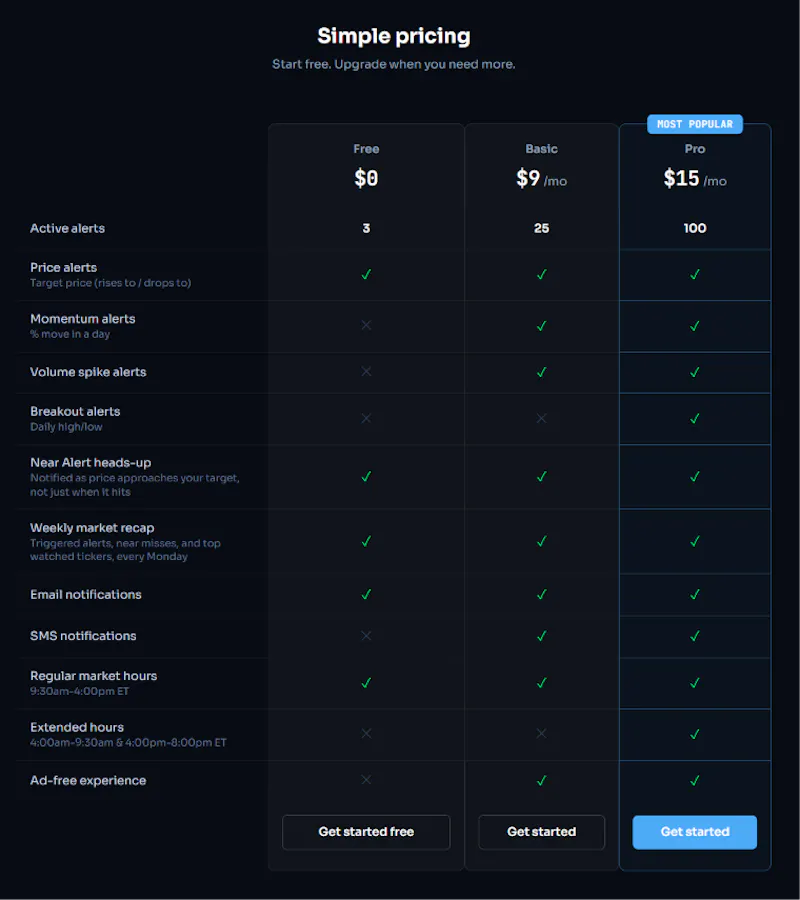Viewport: 800px width, 900px height.
Task: Click X mark for Momentum alerts in Free column
Action: coord(366,325)
